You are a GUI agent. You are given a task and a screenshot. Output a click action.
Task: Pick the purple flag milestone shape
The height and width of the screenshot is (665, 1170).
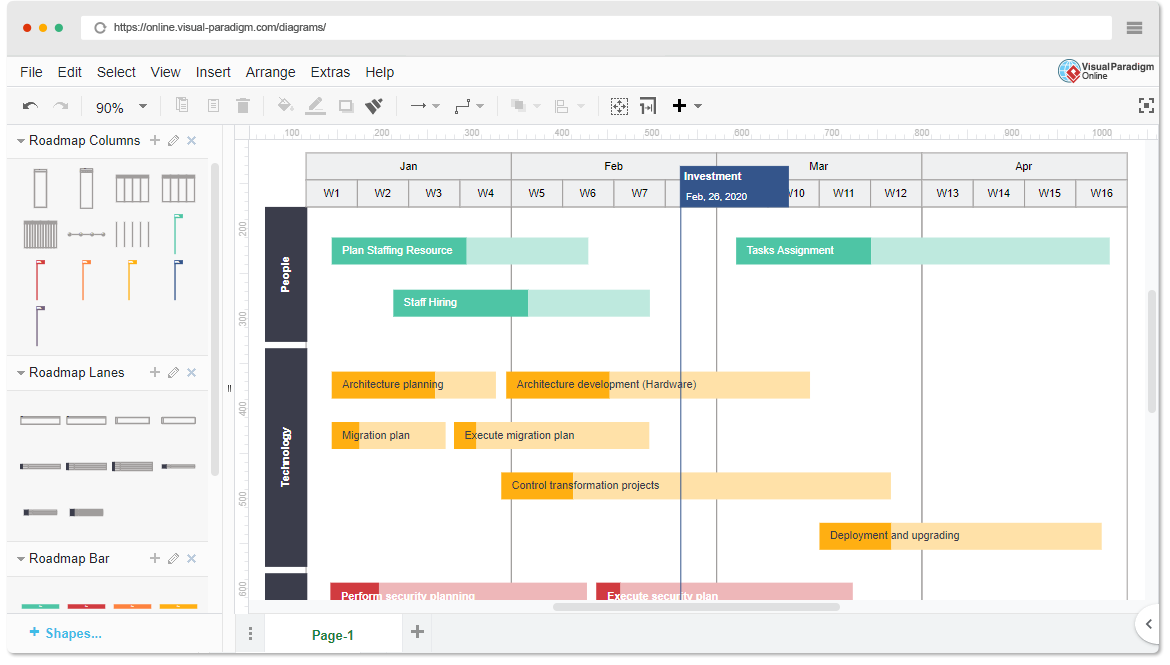pos(40,326)
